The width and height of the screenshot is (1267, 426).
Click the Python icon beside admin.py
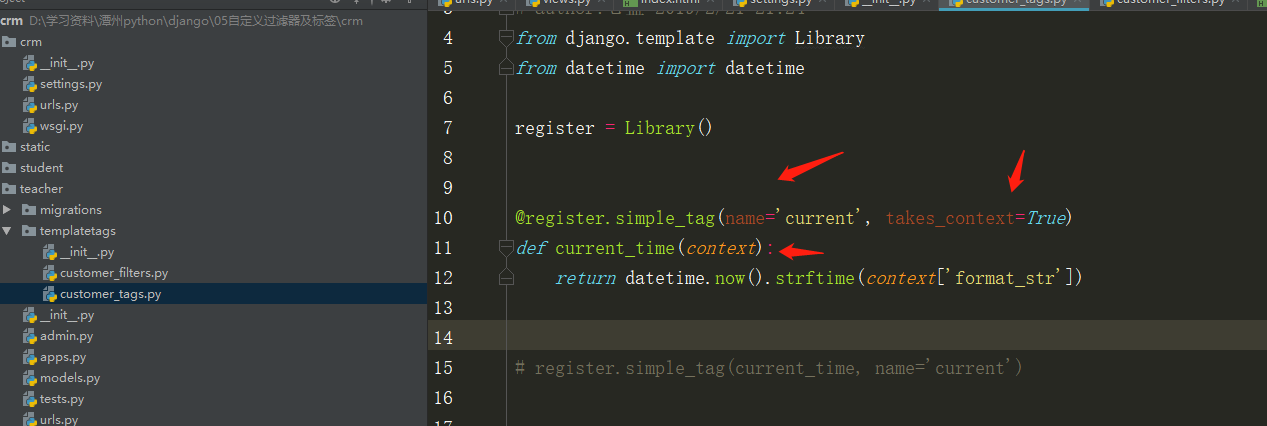pyautogui.click(x=30, y=336)
